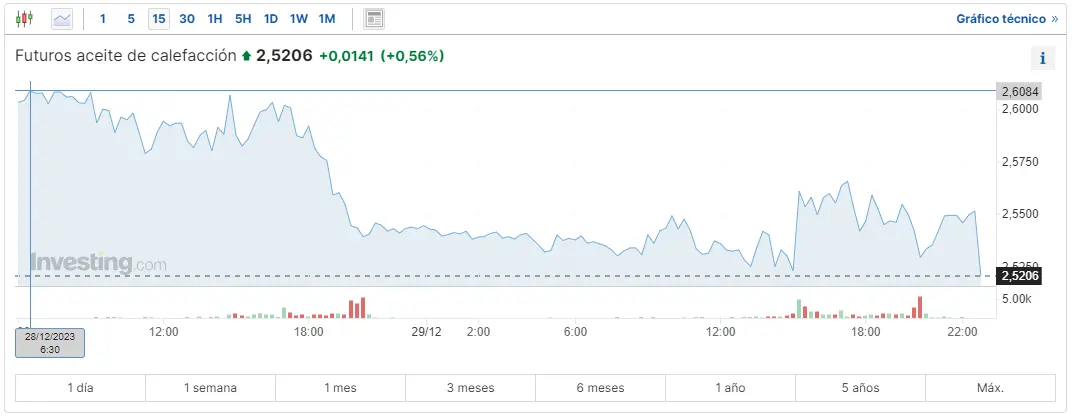
Task: Show the 1 día time range
Action: click(x=80, y=387)
